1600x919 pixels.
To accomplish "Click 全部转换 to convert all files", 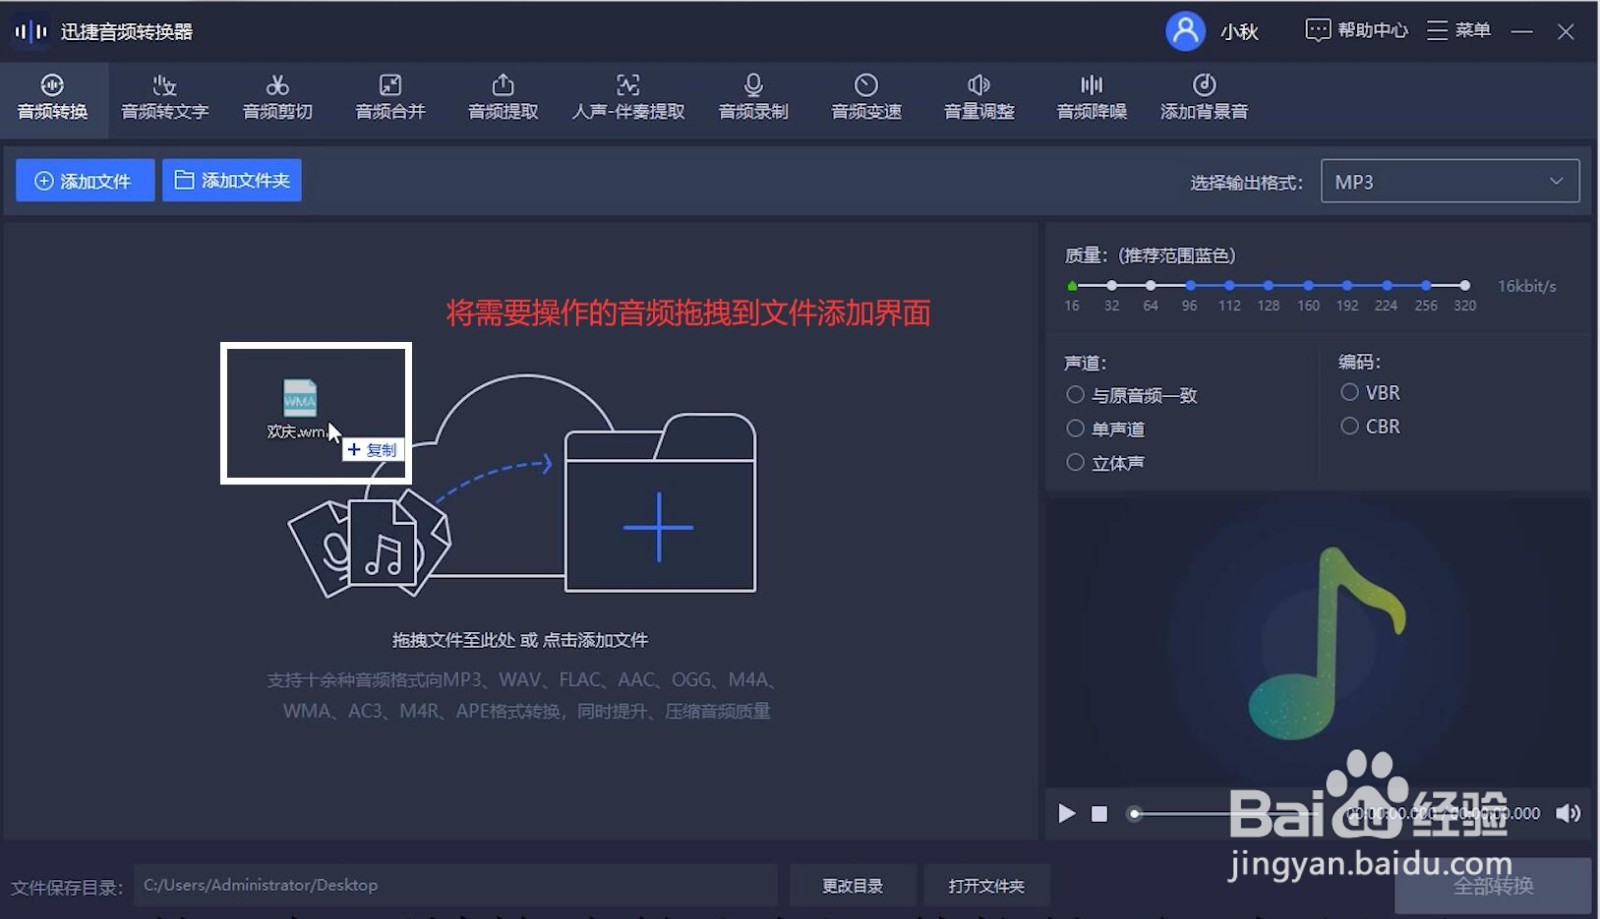I will tap(1492, 885).
